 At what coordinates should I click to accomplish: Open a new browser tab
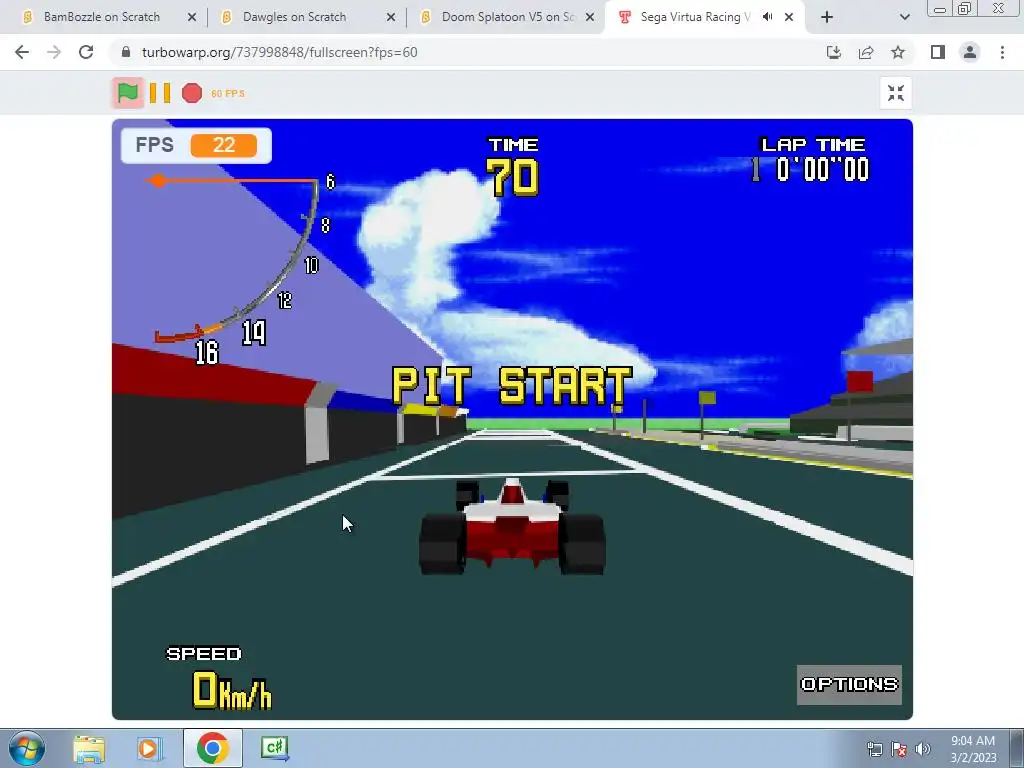click(827, 17)
